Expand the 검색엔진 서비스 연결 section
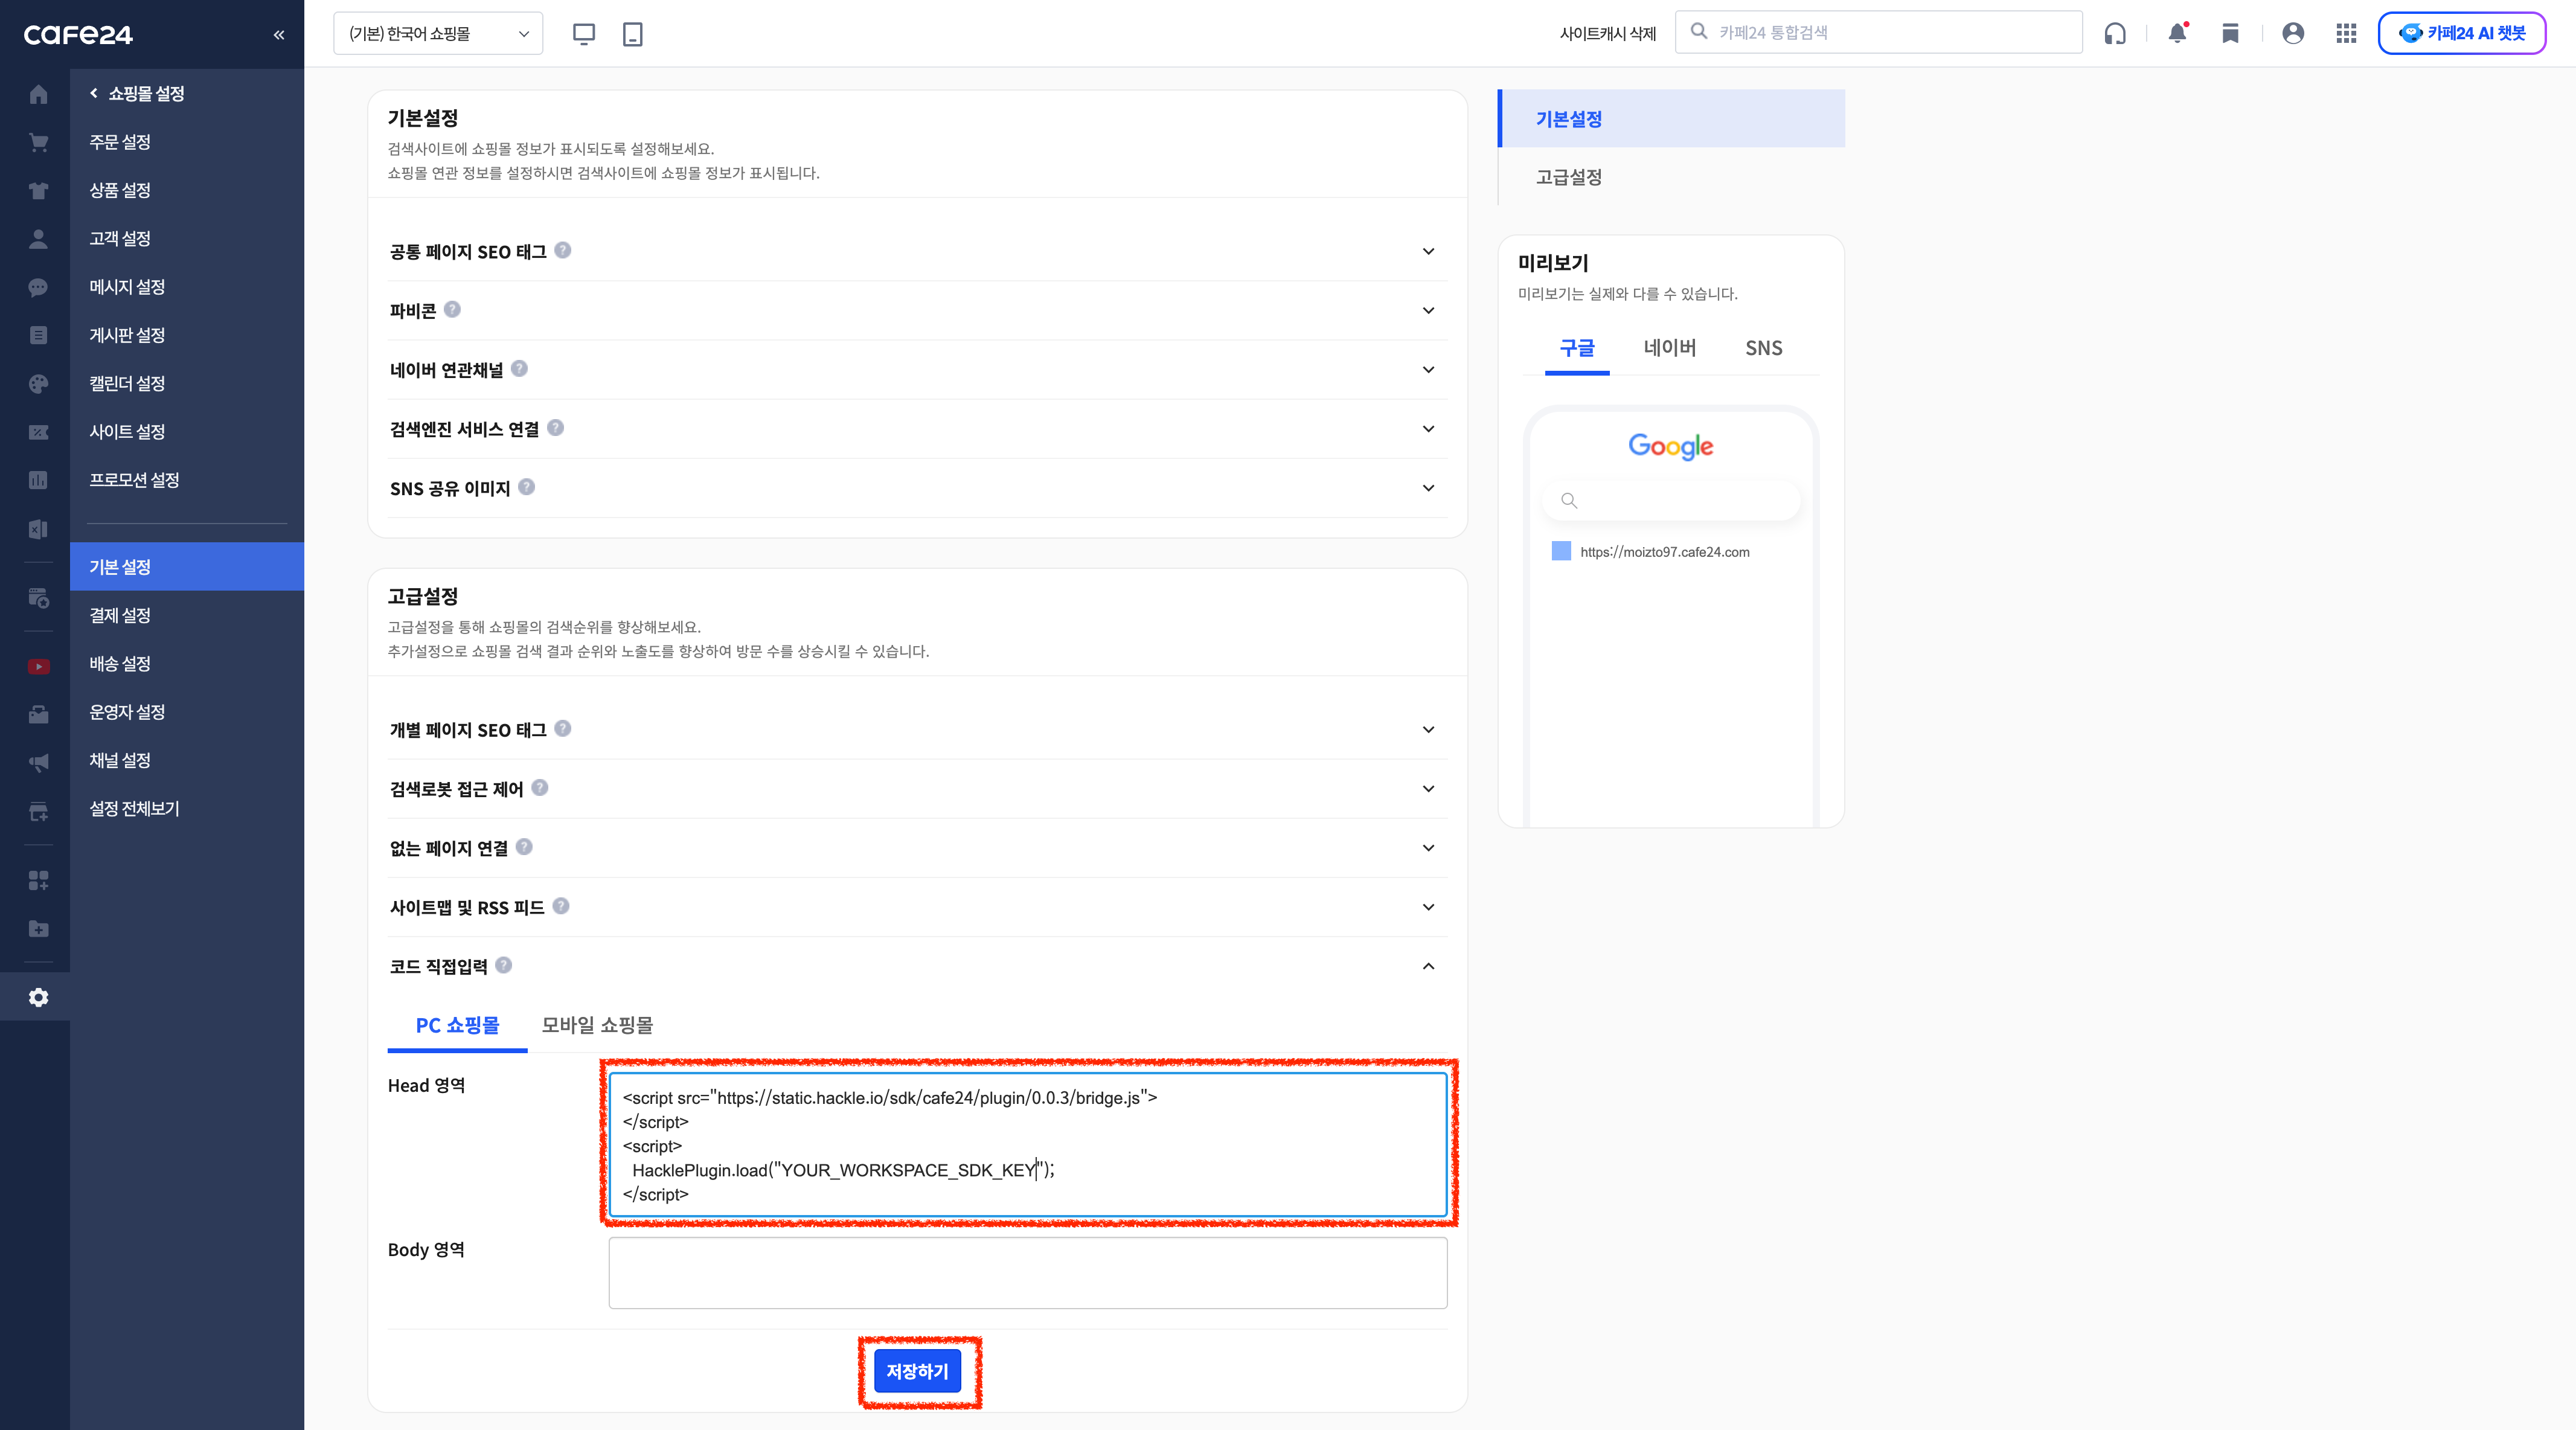This screenshot has height=1430, width=2576. tap(1428, 428)
